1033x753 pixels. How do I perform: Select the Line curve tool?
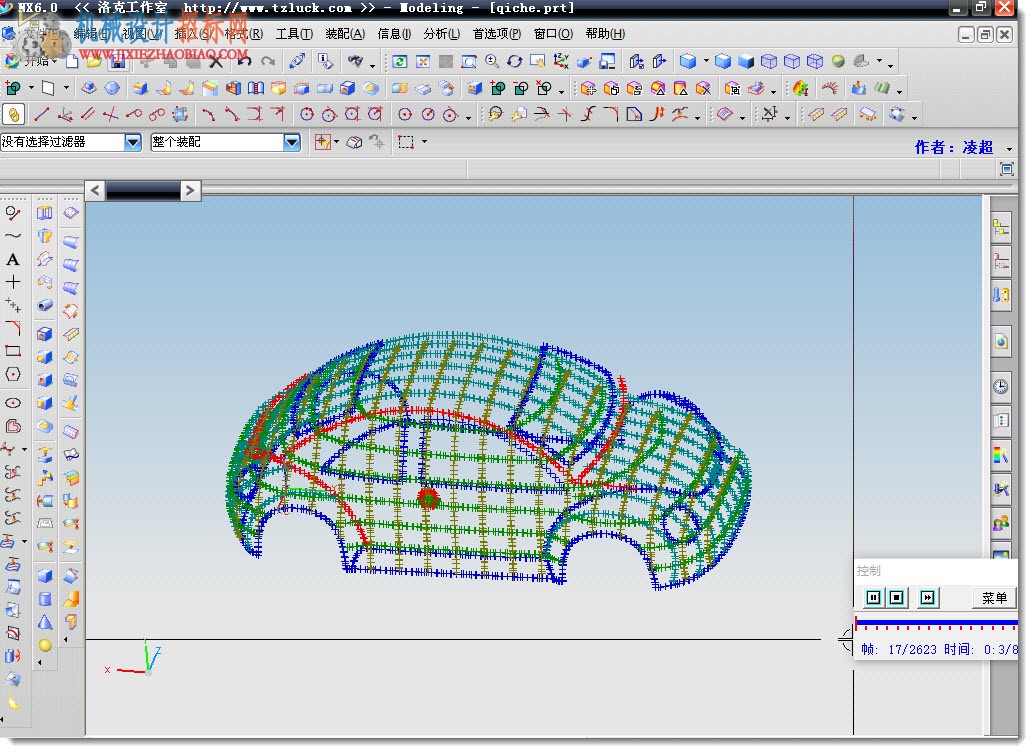tap(41, 115)
